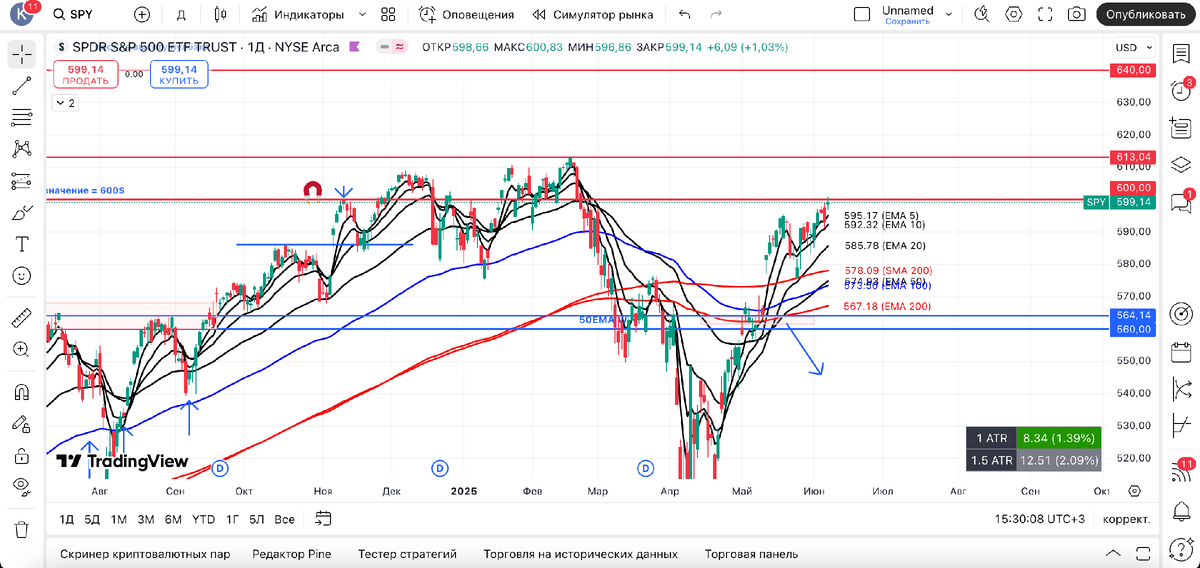
Task: Take a chart snapshot with camera icon
Action: pos(1076,14)
